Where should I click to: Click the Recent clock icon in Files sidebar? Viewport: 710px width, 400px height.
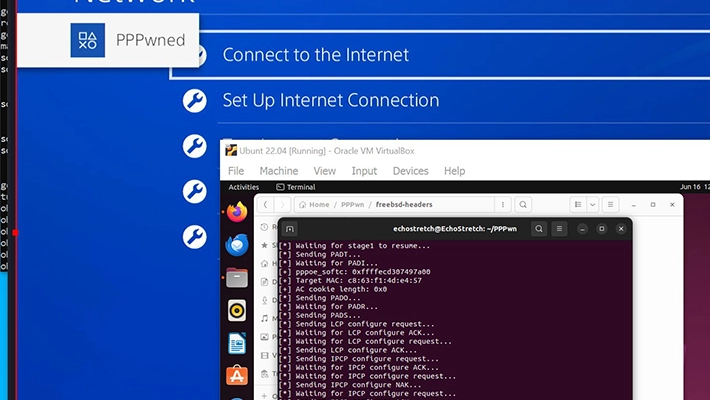(x=264, y=227)
